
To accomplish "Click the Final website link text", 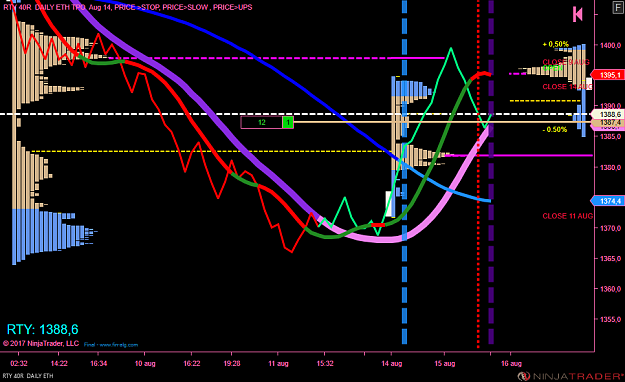I will click(111, 345).
